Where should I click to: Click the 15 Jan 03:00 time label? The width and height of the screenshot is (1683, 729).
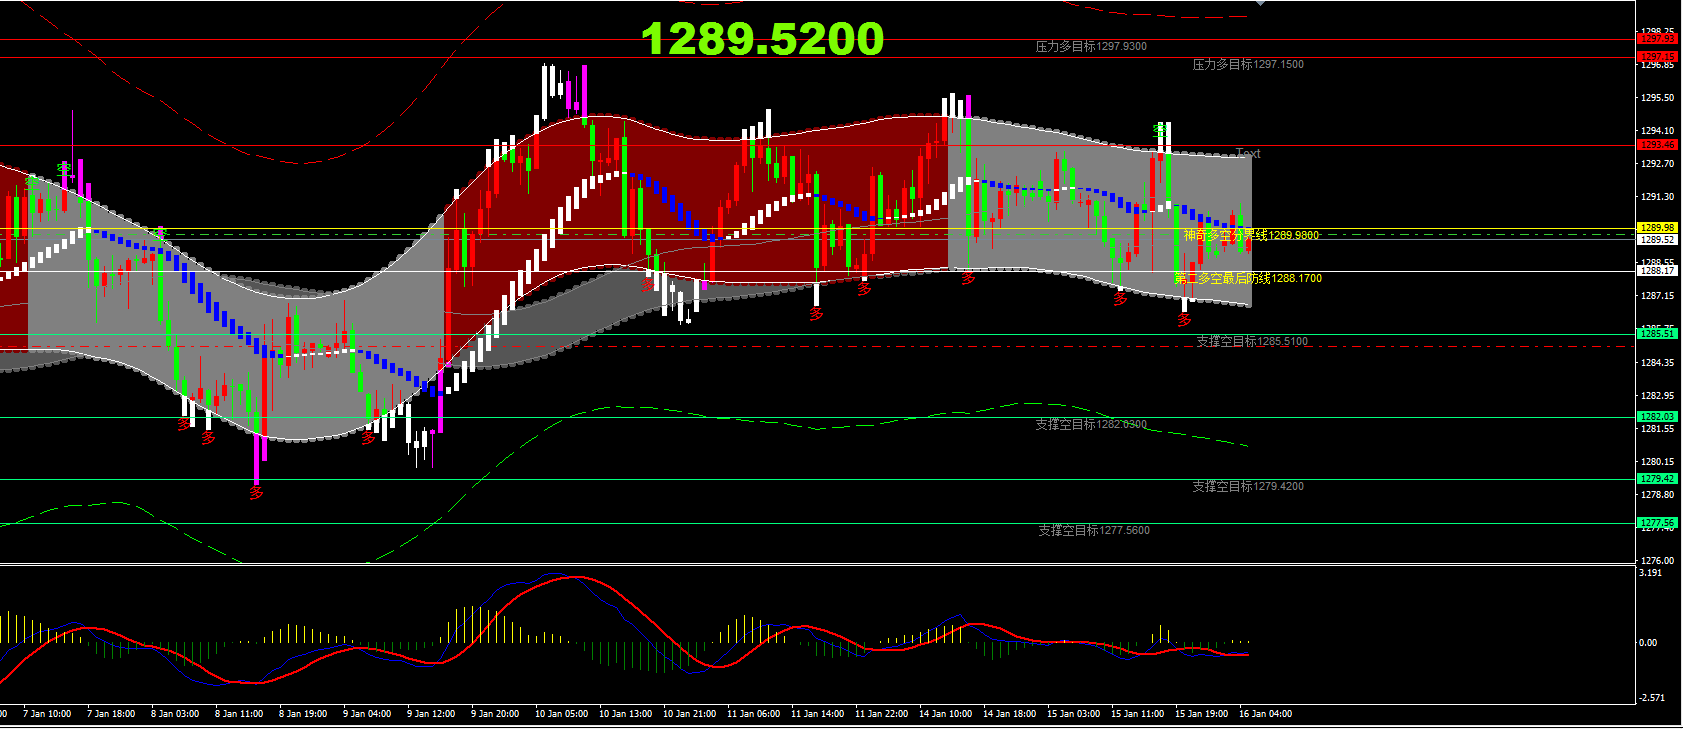point(1073,714)
